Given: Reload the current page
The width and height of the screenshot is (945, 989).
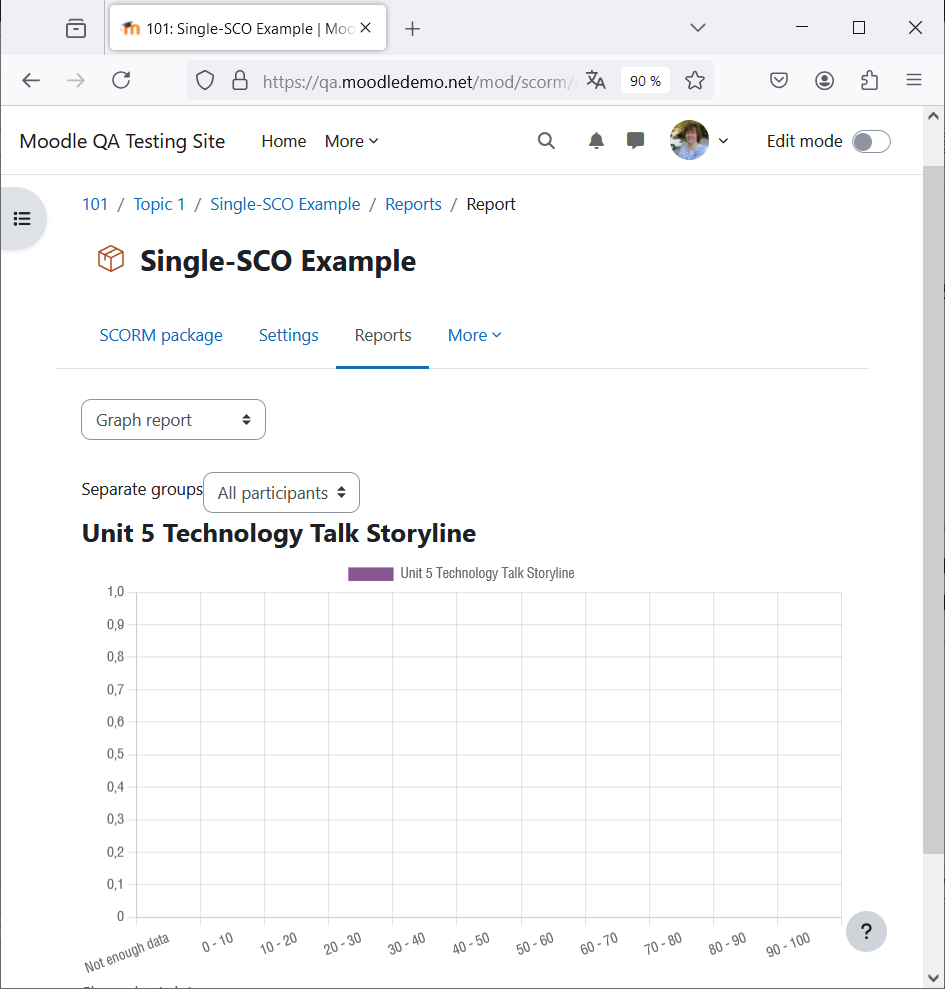Looking at the screenshot, I should pos(121,80).
